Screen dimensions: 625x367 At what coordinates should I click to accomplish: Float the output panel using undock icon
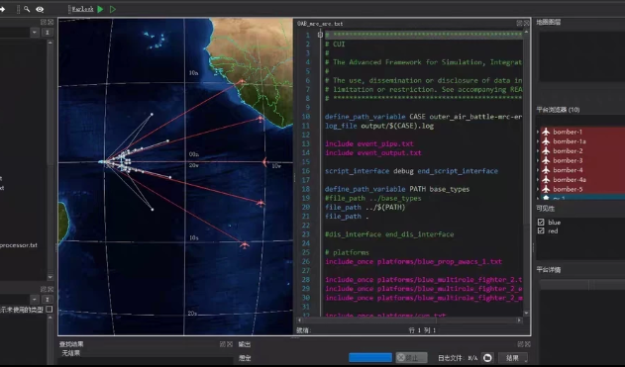point(520,344)
